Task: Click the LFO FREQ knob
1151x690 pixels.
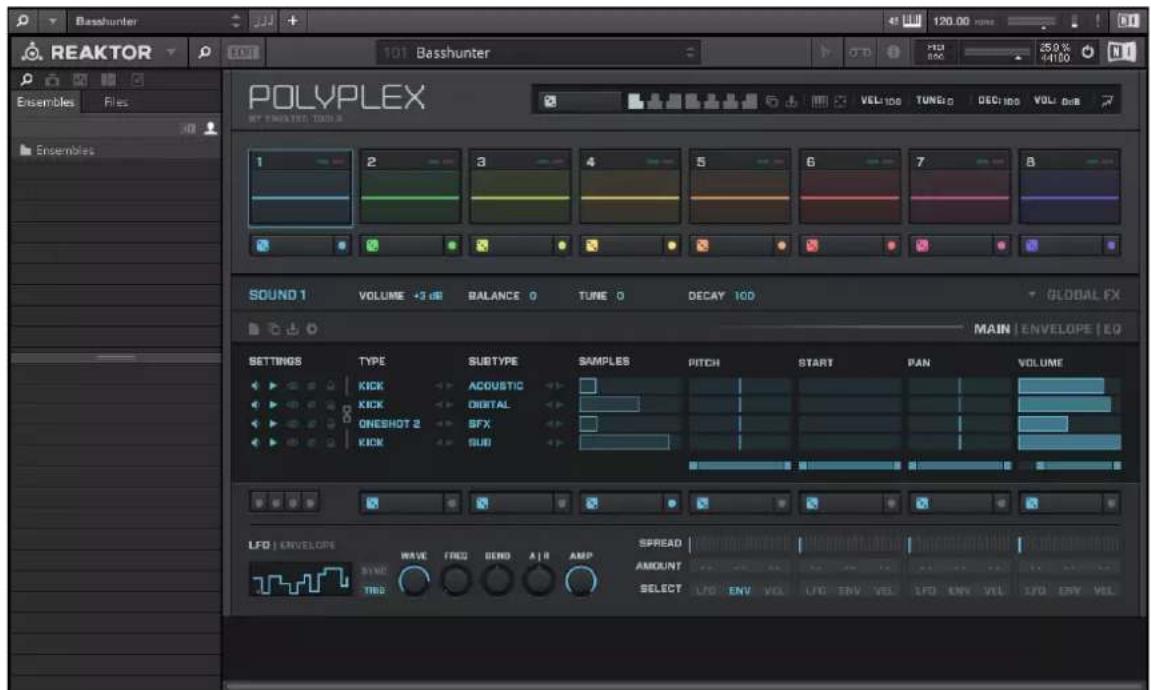Action: click(455, 581)
